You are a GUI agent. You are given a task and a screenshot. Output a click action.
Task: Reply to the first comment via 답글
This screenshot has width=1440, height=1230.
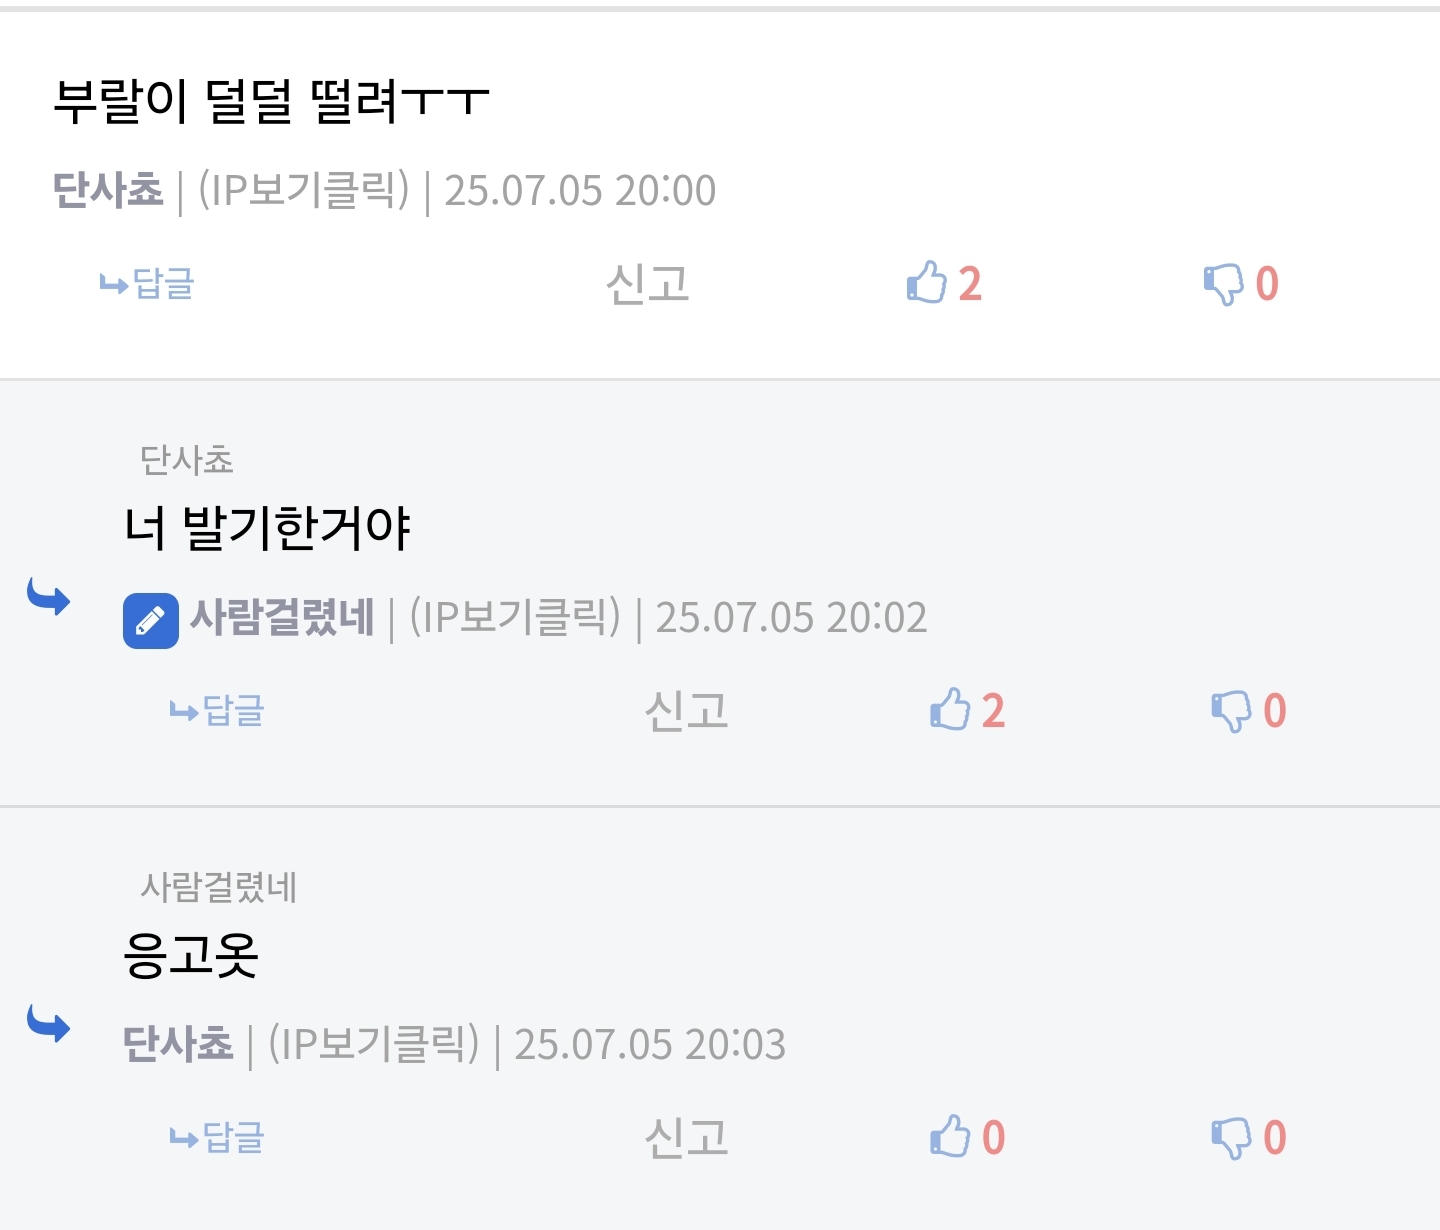pyautogui.click(x=147, y=284)
